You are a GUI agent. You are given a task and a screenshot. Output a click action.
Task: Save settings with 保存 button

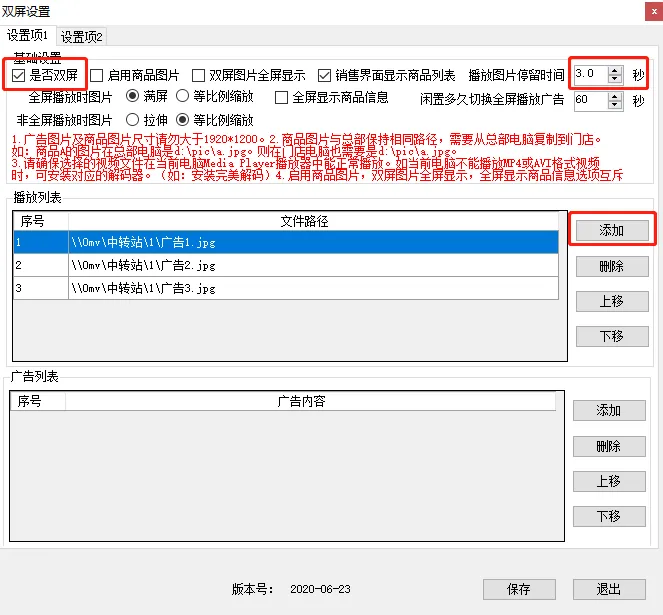519,589
